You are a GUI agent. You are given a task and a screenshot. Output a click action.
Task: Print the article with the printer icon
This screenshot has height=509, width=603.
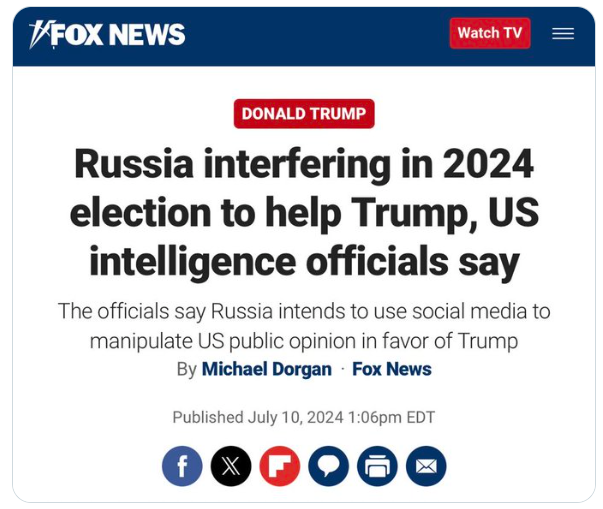pos(377,466)
